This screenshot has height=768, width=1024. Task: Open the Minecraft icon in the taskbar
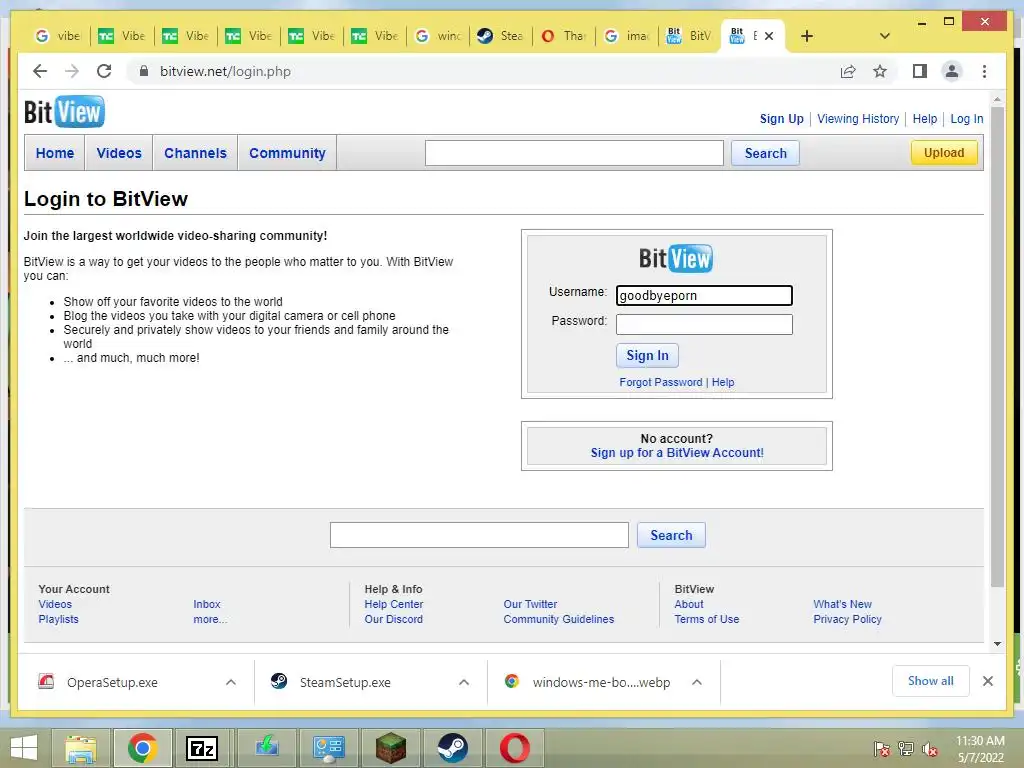point(391,748)
